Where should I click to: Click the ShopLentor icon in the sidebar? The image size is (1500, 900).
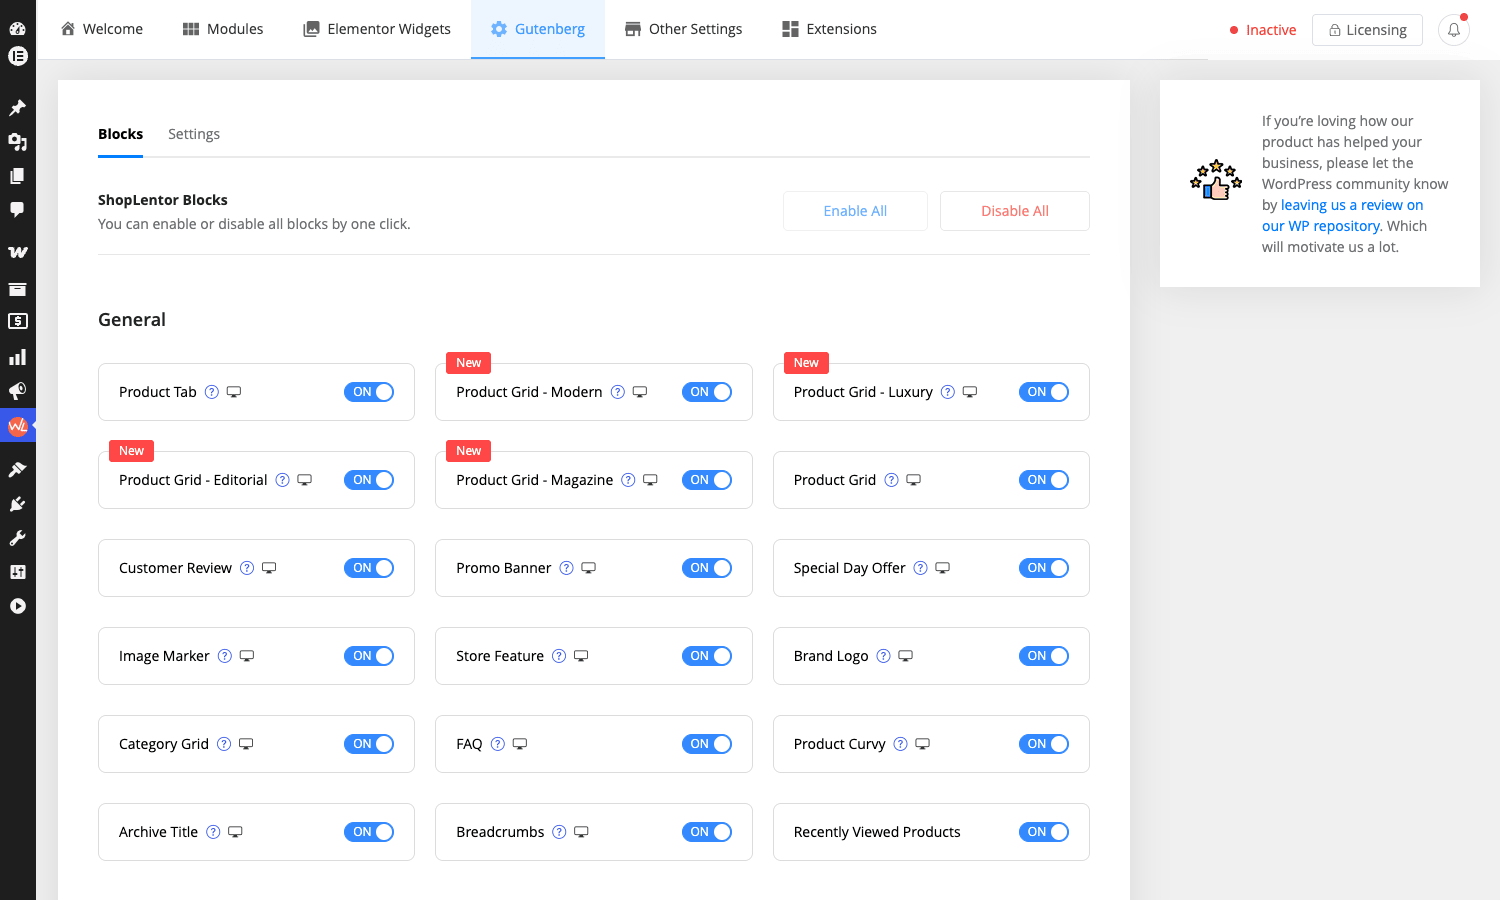tap(18, 426)
